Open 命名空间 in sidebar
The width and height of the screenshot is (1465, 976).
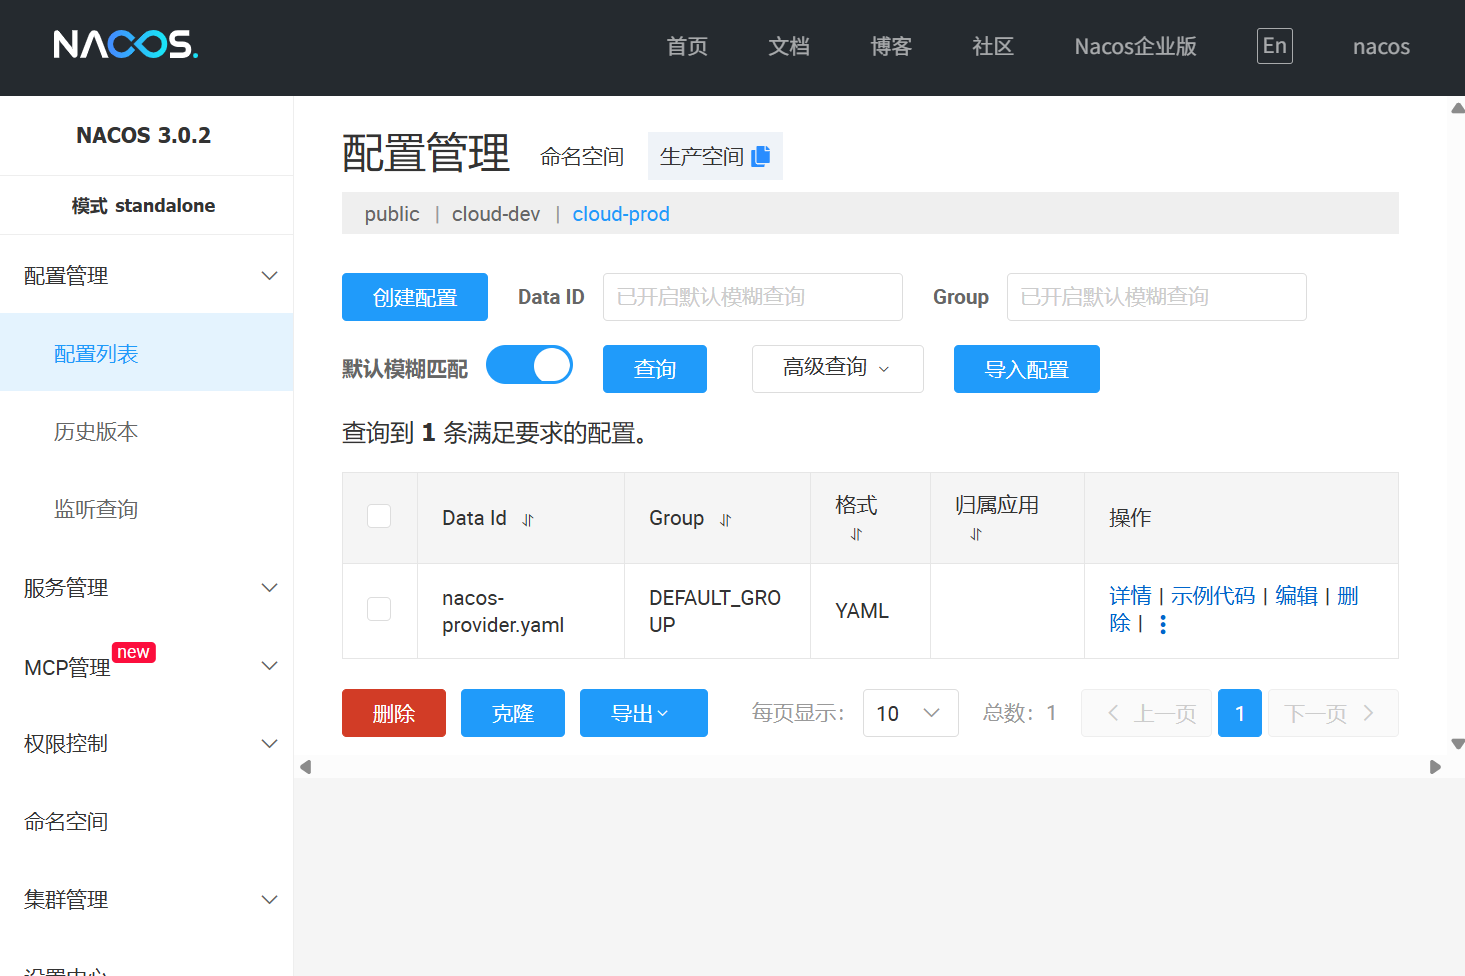pyautogui.click(x=146, y=821)
